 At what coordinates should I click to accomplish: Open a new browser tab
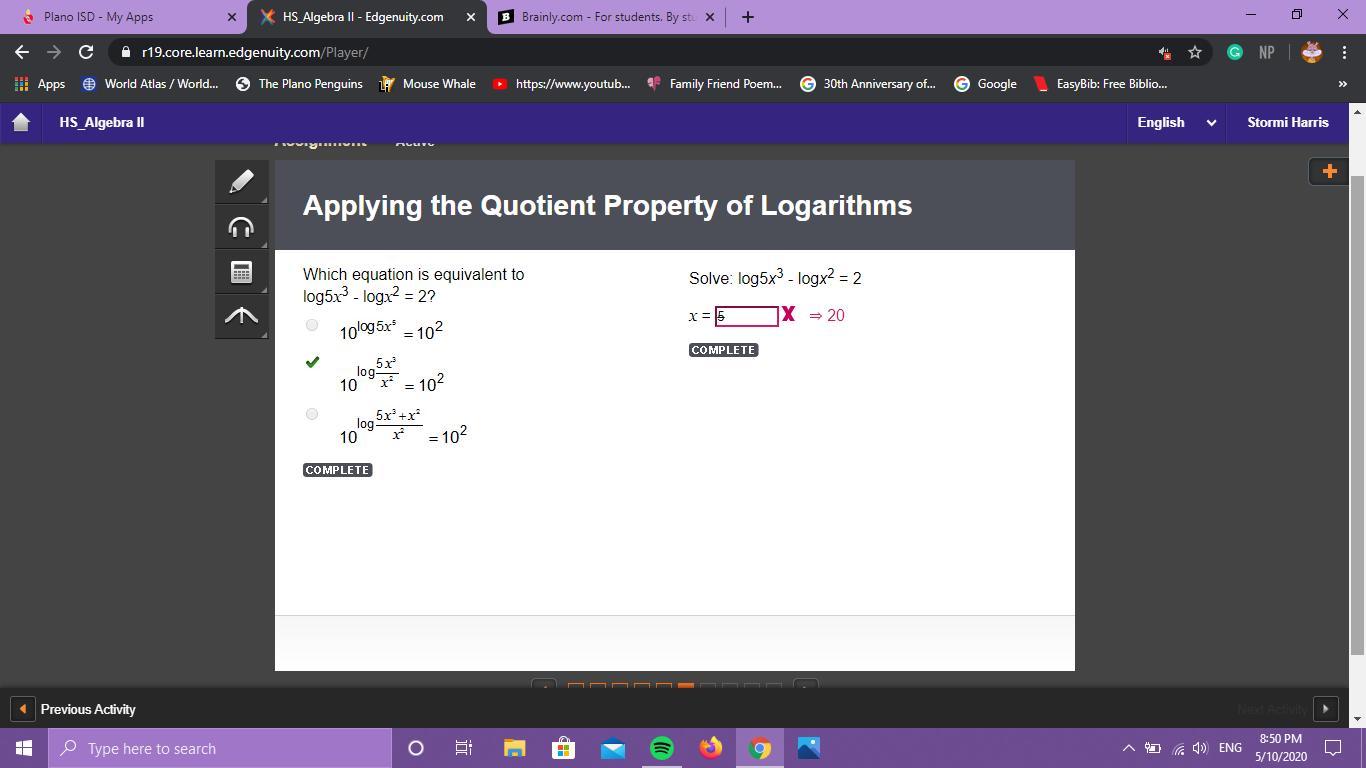coord(747,17)
